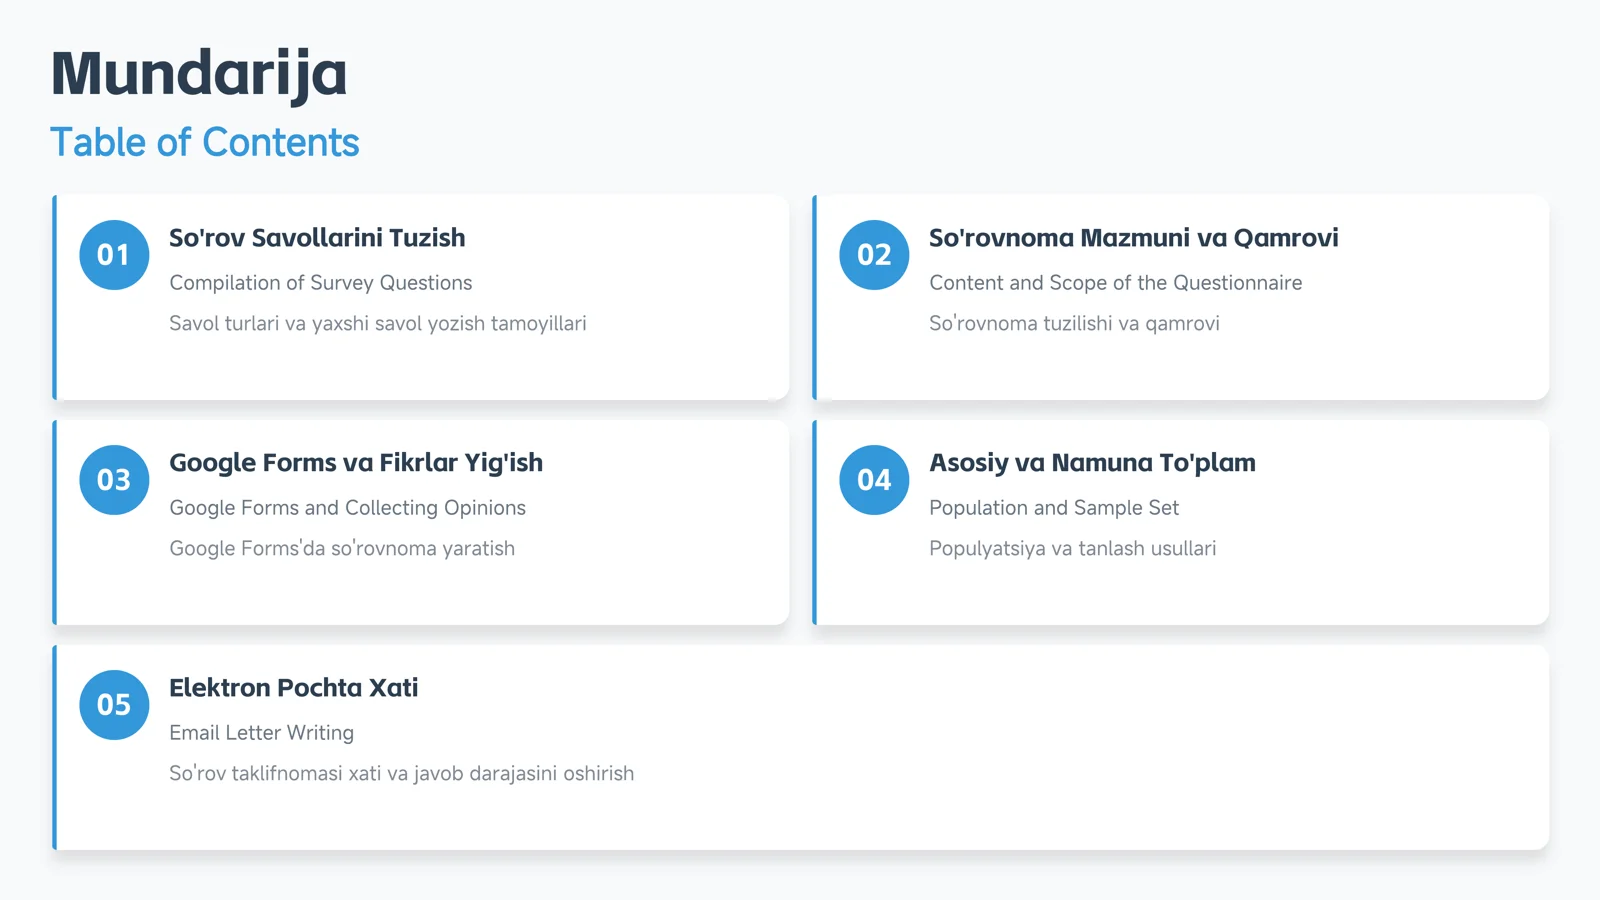The height and width of the screenshot is (900, 1600).
Task: Click the 01 numbered circle badge
Action: 114,255
